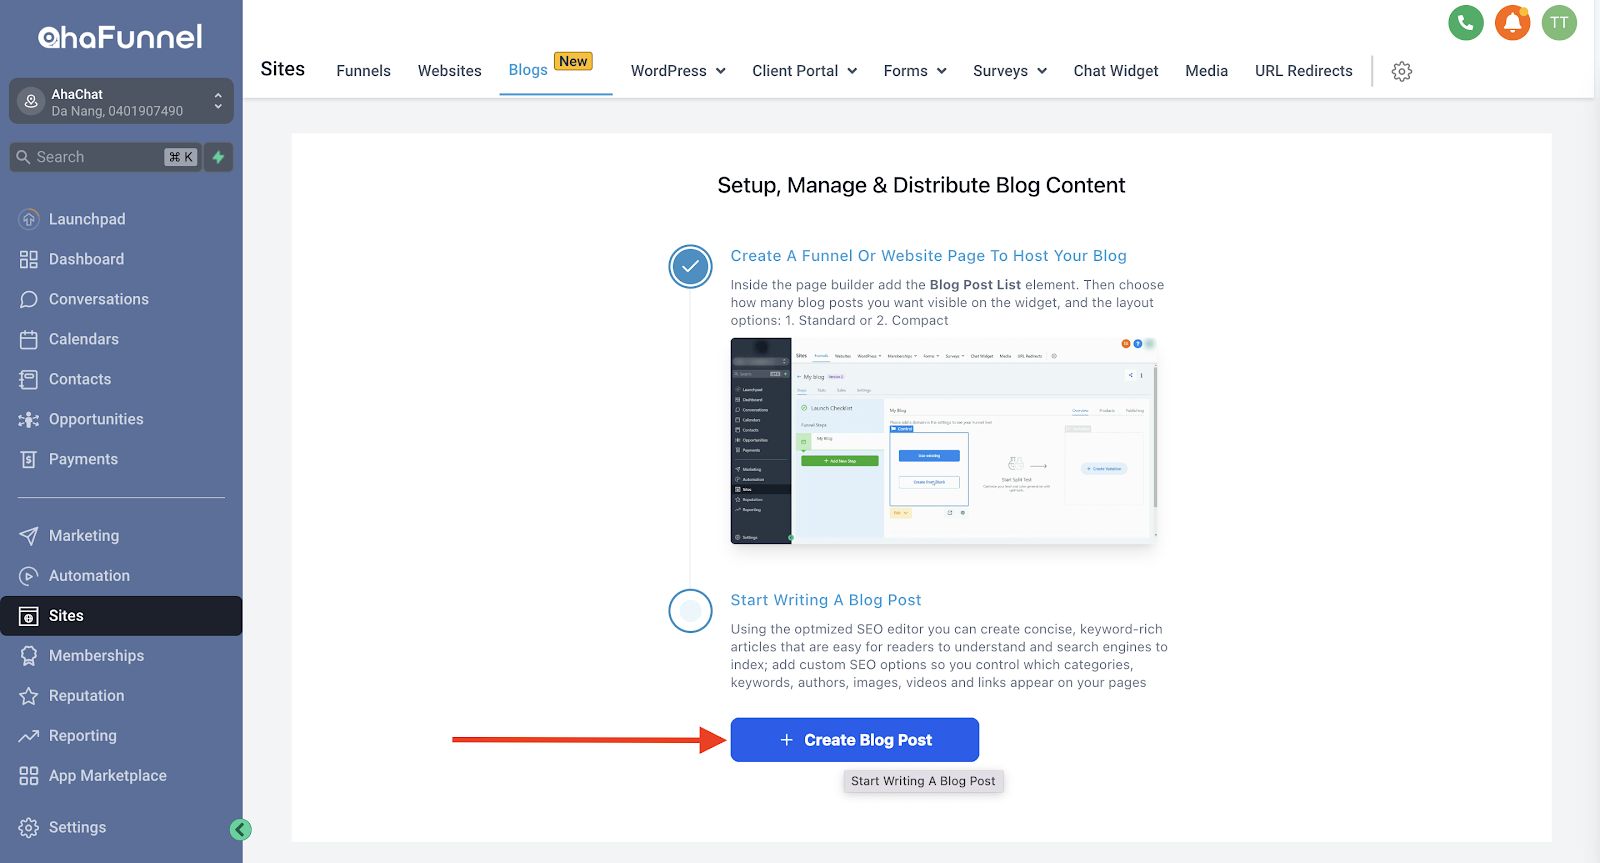Click the lightning bolt quick actions icon

[x=218, y=157]
